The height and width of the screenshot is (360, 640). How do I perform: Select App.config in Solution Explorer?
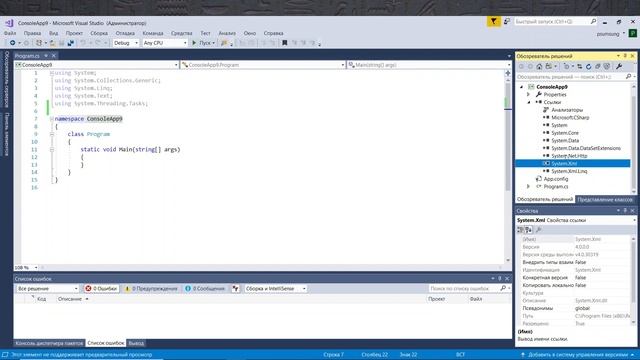point(556,179)
